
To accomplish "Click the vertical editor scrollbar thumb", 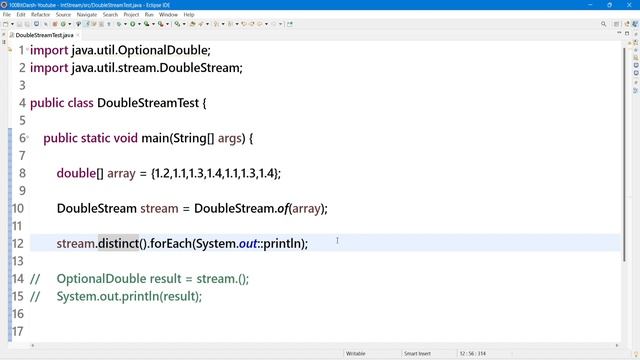I will pyautogui.click(x=624, y=154).
